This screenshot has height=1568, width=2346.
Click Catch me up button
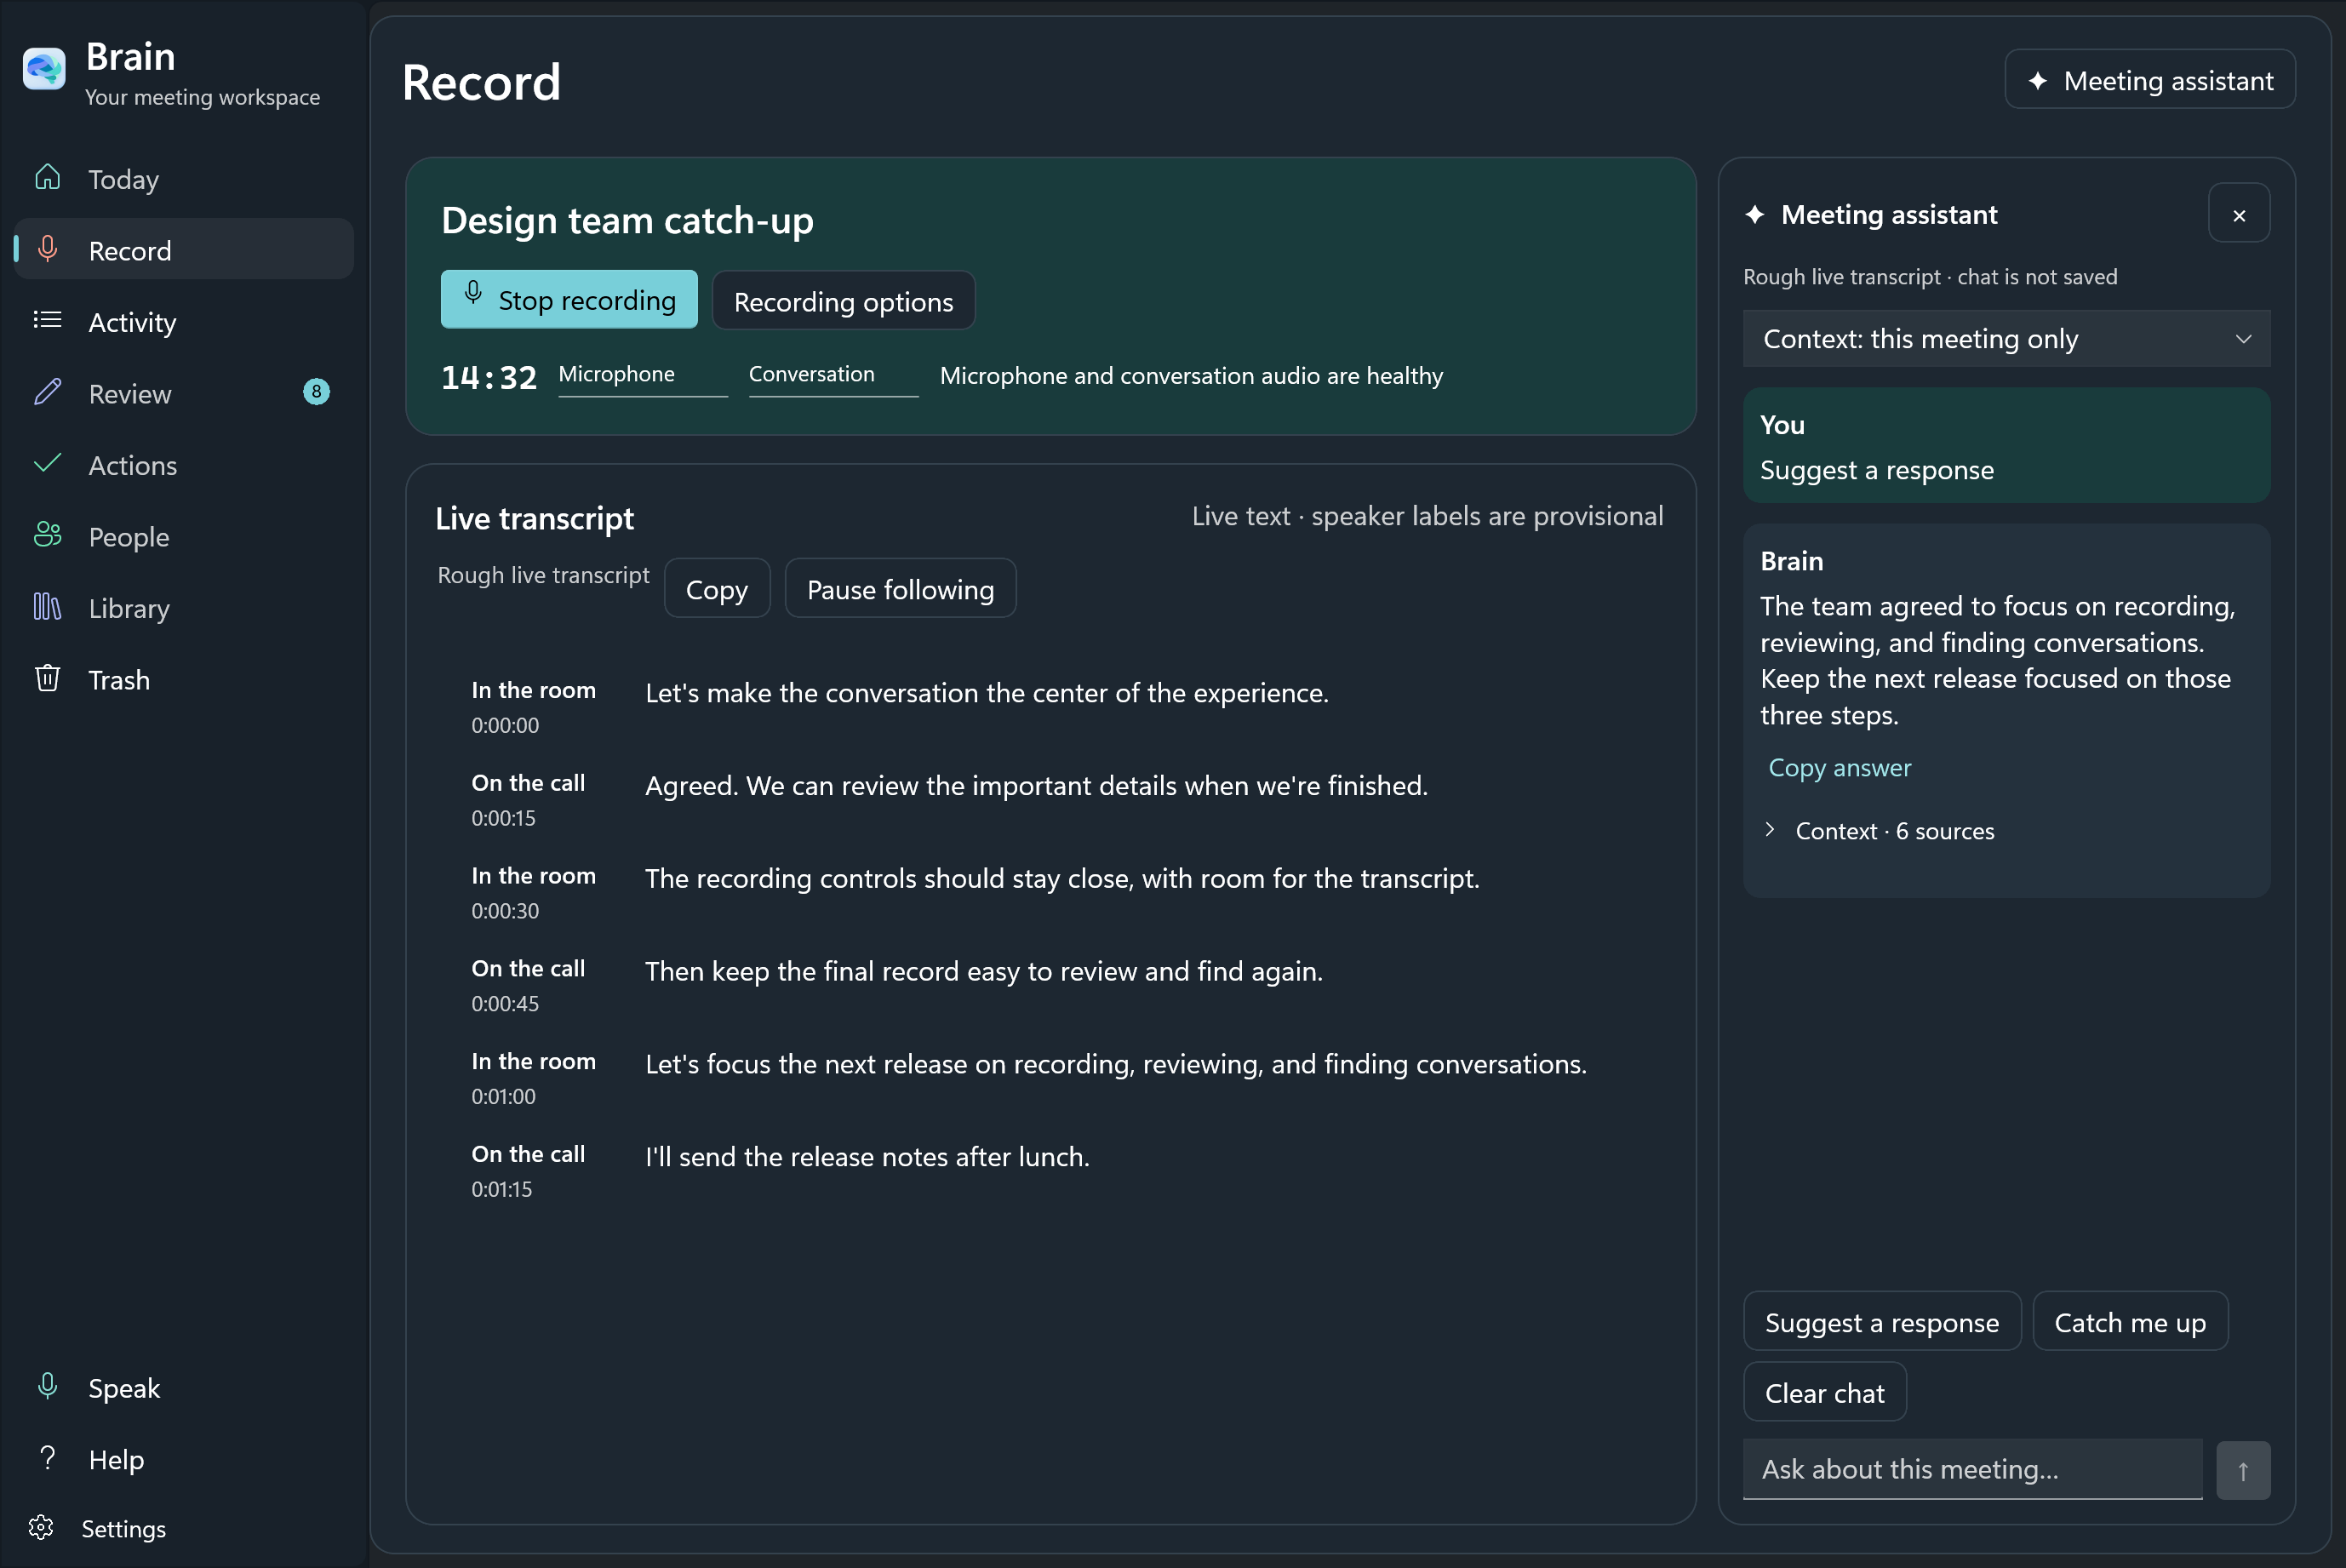(x=2129, y=1322)
